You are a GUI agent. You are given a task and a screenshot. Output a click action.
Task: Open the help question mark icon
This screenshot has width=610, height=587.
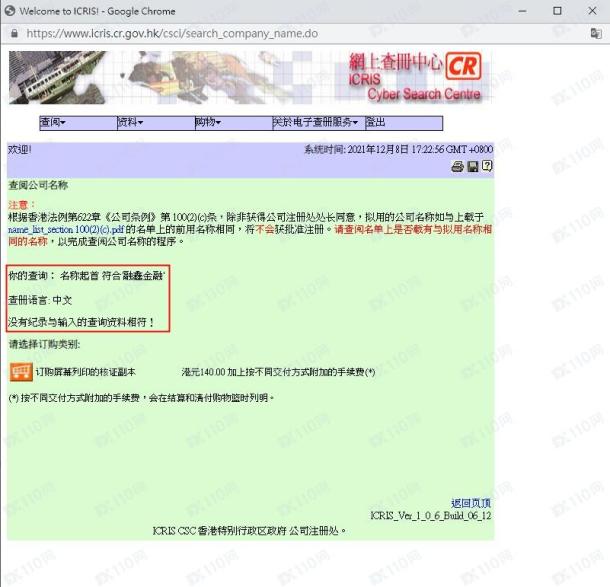(x=487, y=166)
